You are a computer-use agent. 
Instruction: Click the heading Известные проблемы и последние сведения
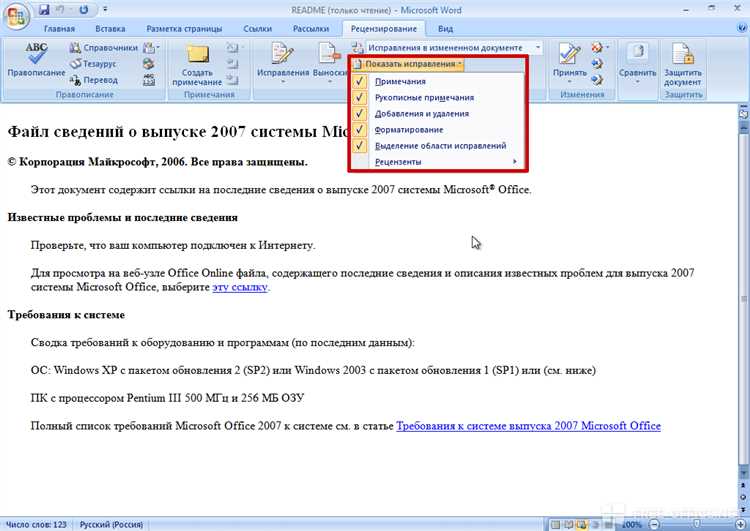point(122,218)
